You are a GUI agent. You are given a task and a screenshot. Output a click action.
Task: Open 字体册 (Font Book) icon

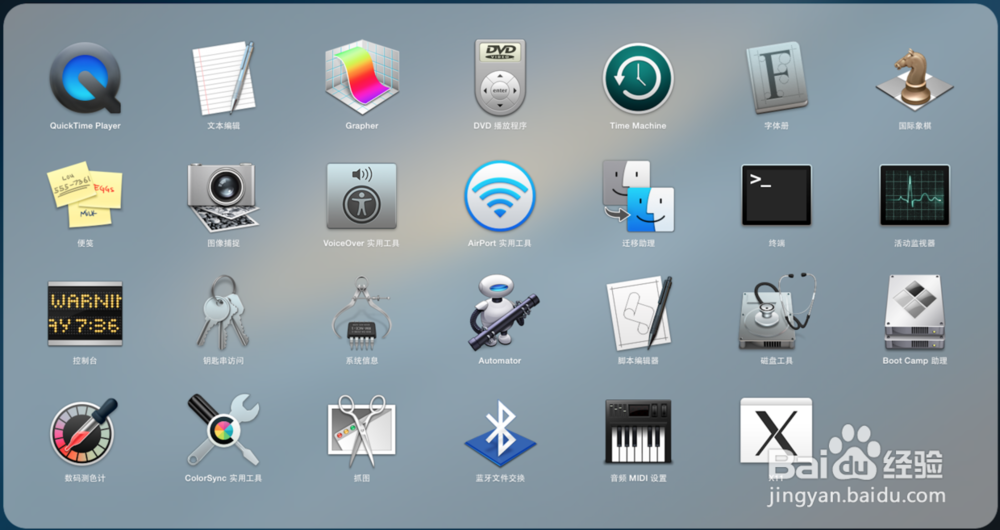(x=776, y=78)
